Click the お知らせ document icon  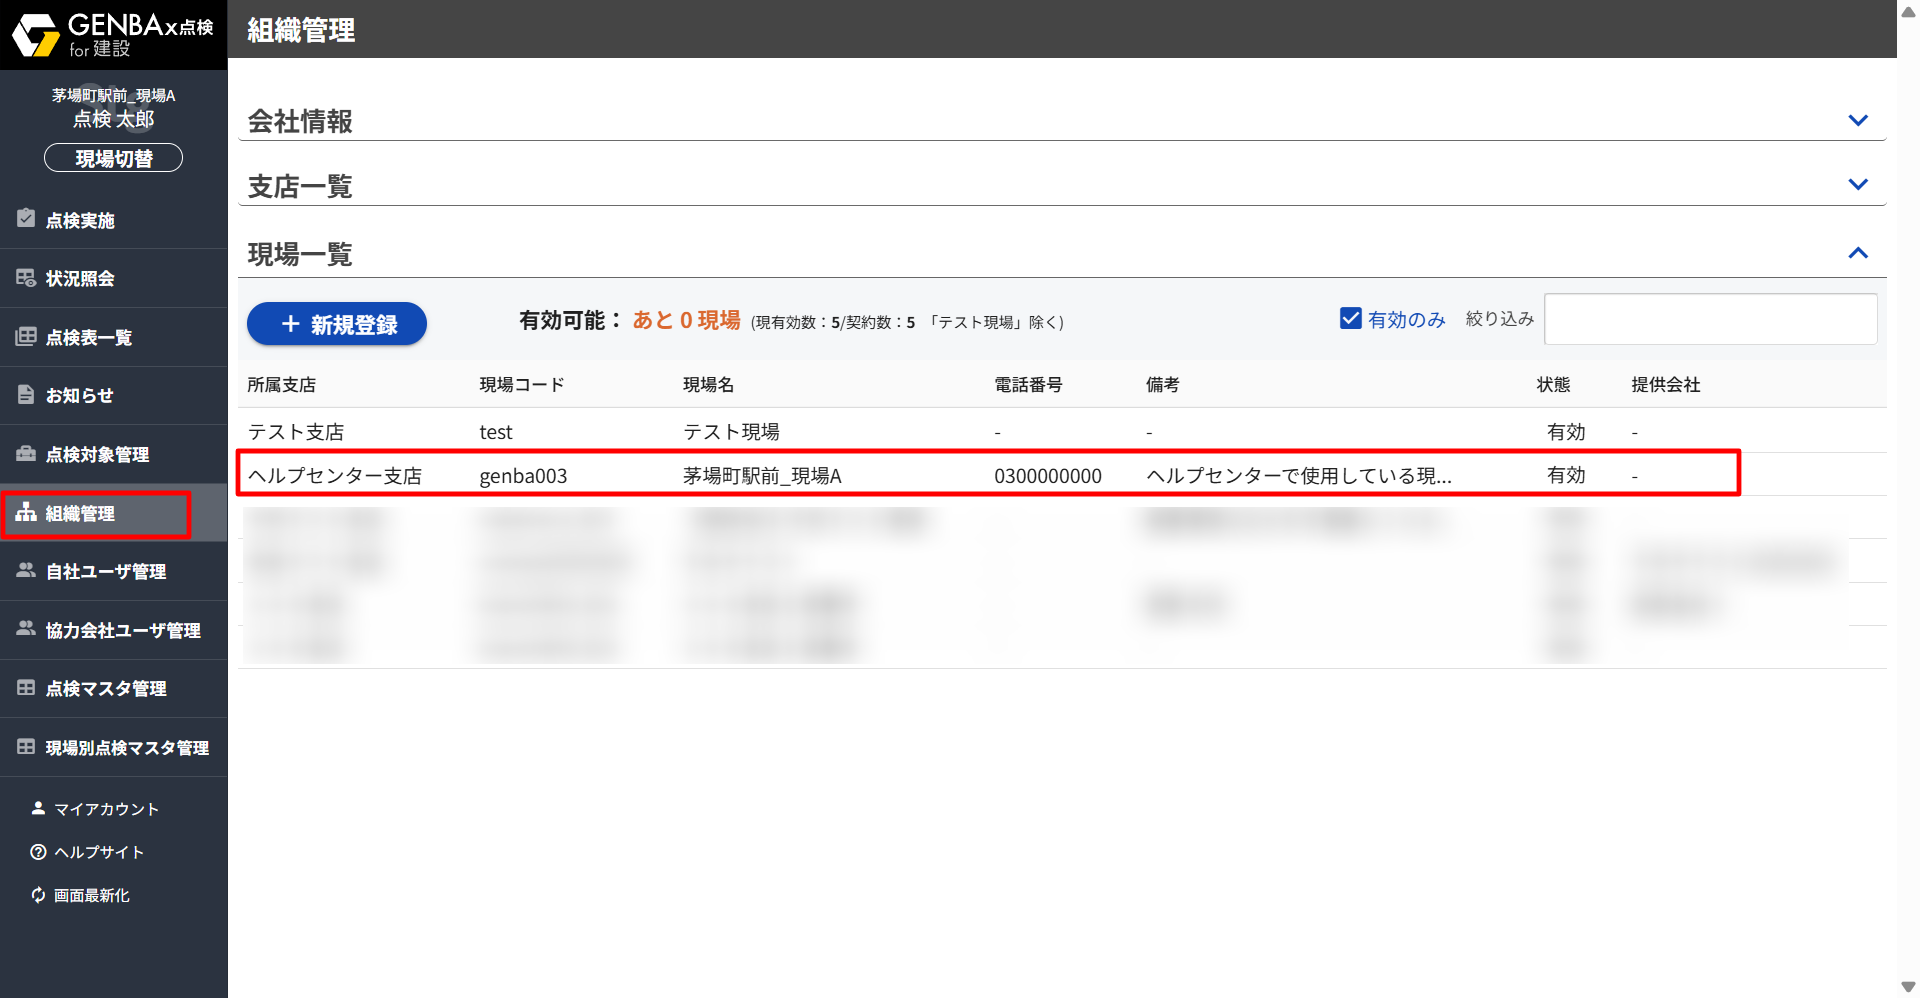[26, 395]
